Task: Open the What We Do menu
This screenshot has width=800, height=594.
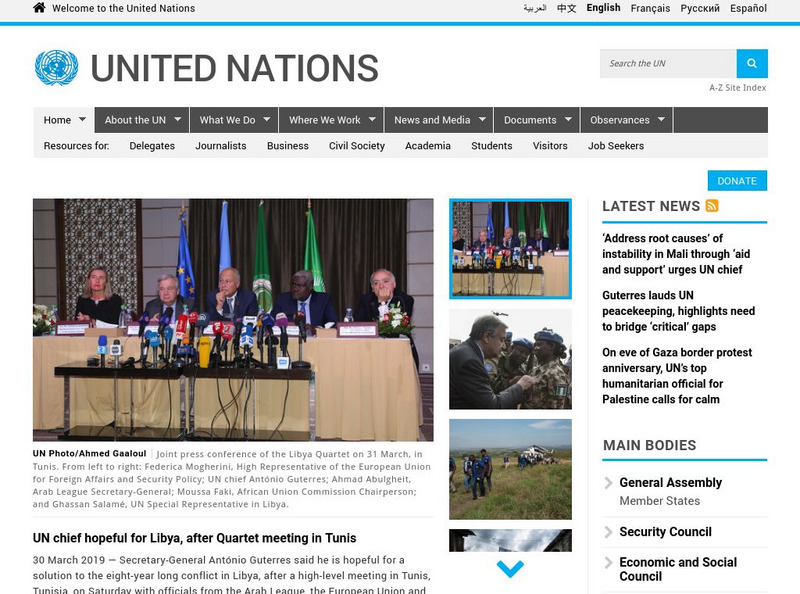Action: [x=227, y=120]
